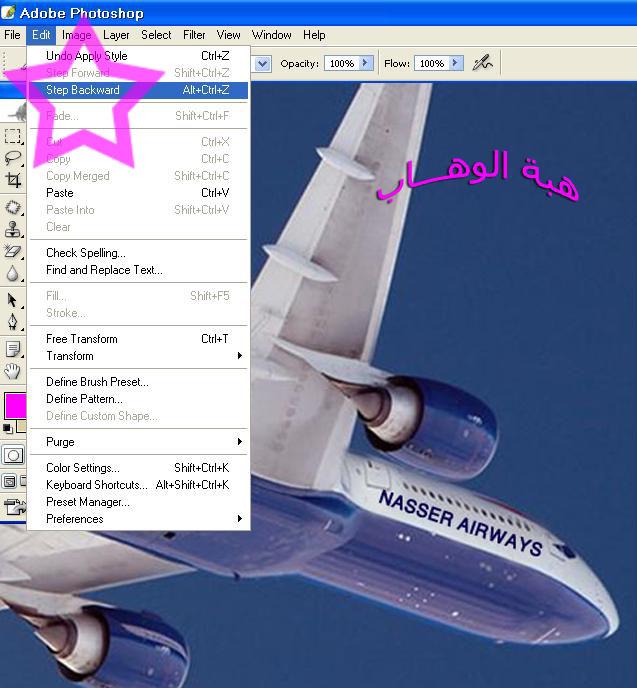Select the Pen tool
This screenshot has width=637, height=688.
coord(13,321)
